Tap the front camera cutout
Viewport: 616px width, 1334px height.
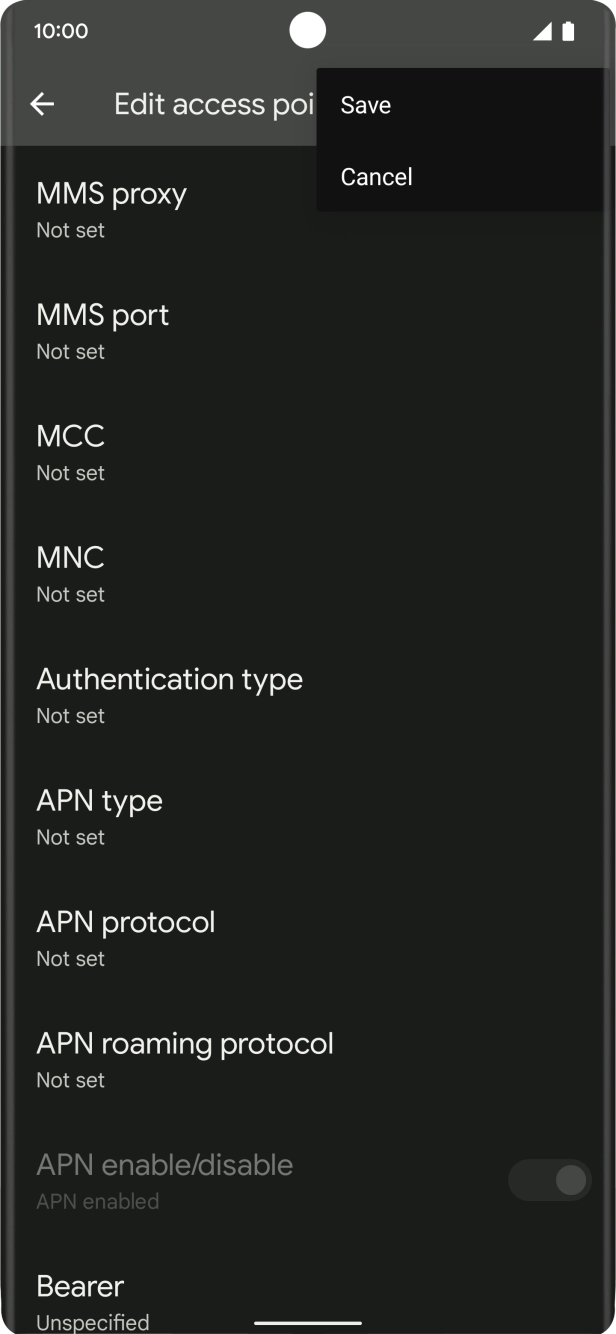[308, 30]
